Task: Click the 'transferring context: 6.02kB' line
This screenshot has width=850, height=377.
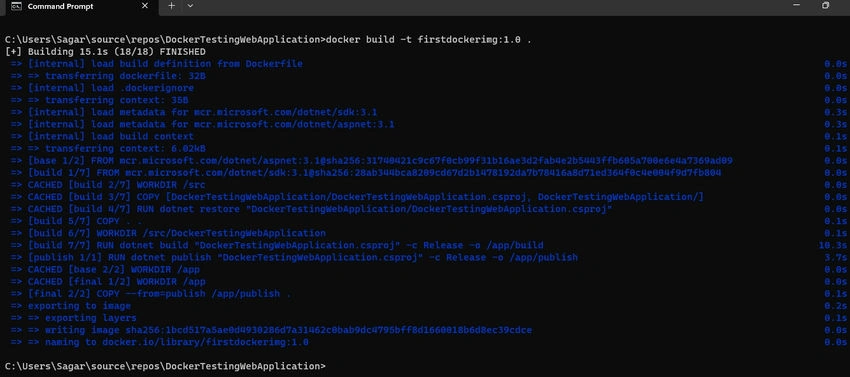Action: (108, 149)
